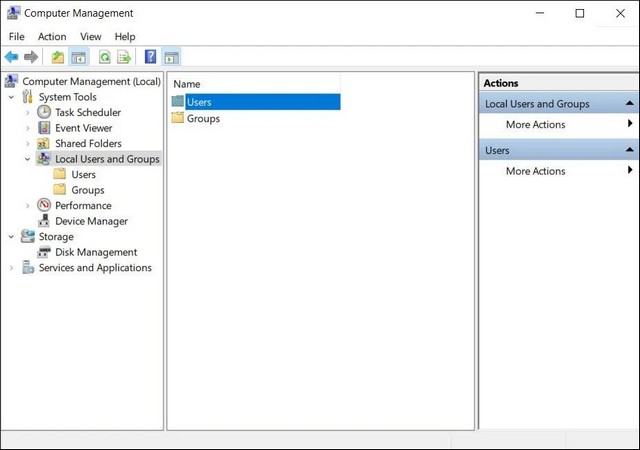Collapse the Users actions section arrow
This screenshot has height=450, width=640.
click(629, 150)
